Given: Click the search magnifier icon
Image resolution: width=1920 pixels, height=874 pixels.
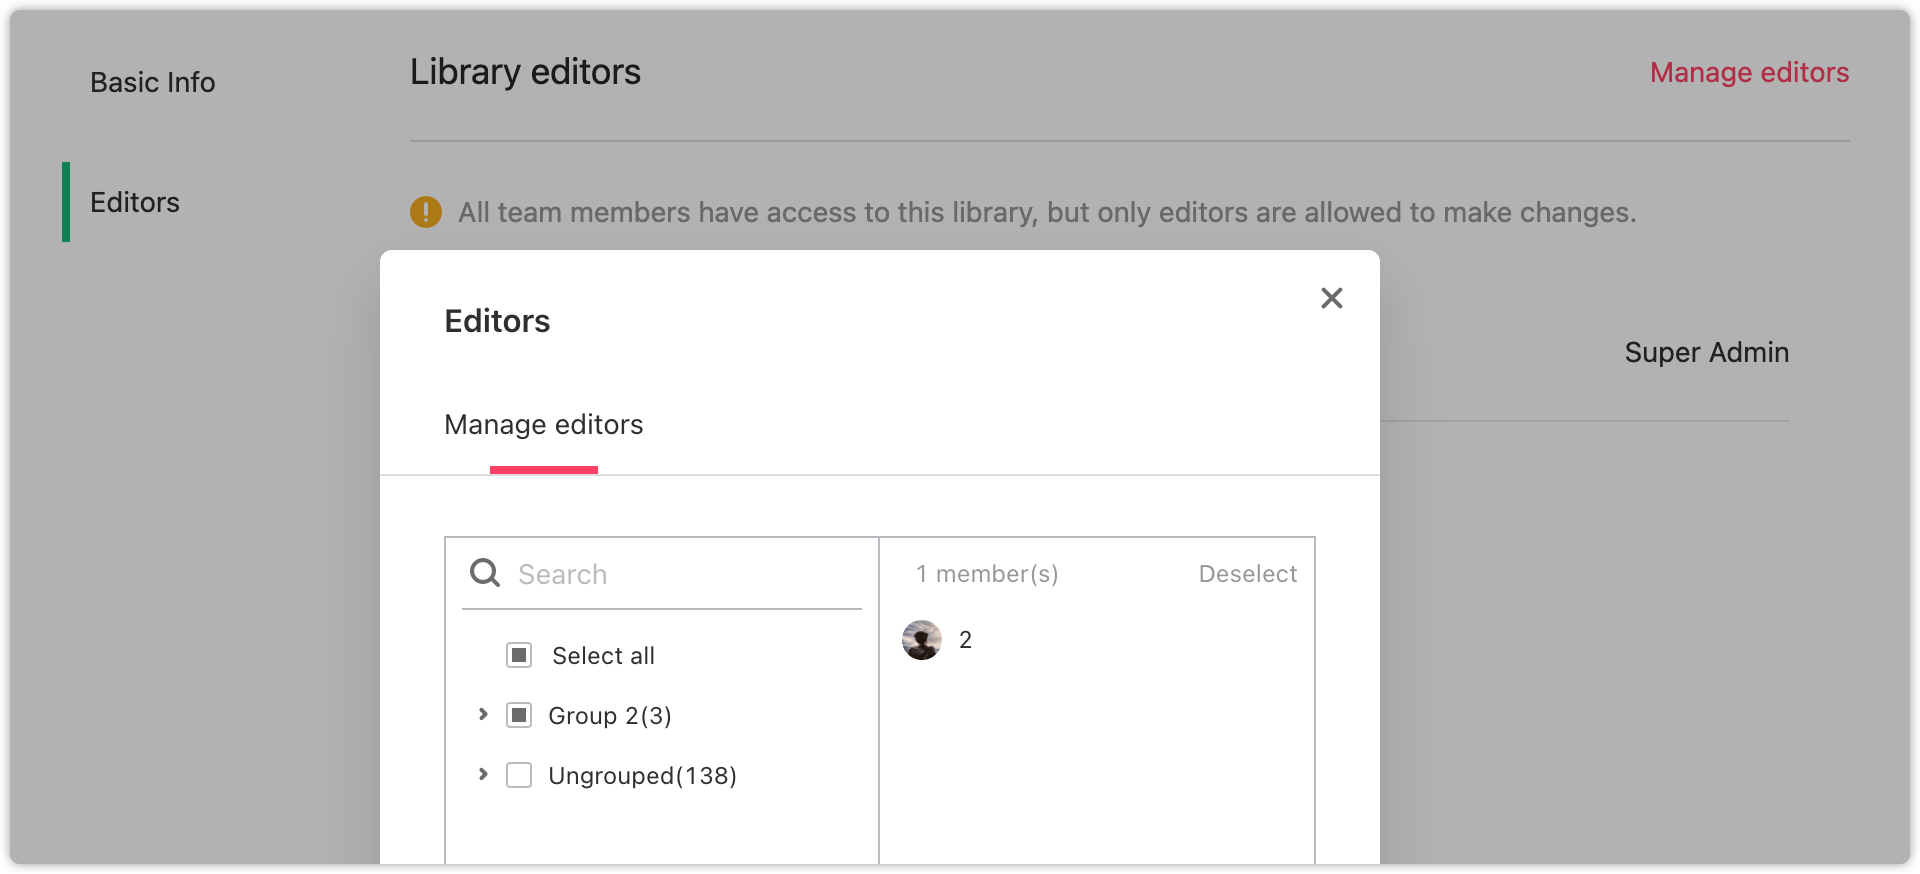Looking at the screenshot, I should coord(485,573).
